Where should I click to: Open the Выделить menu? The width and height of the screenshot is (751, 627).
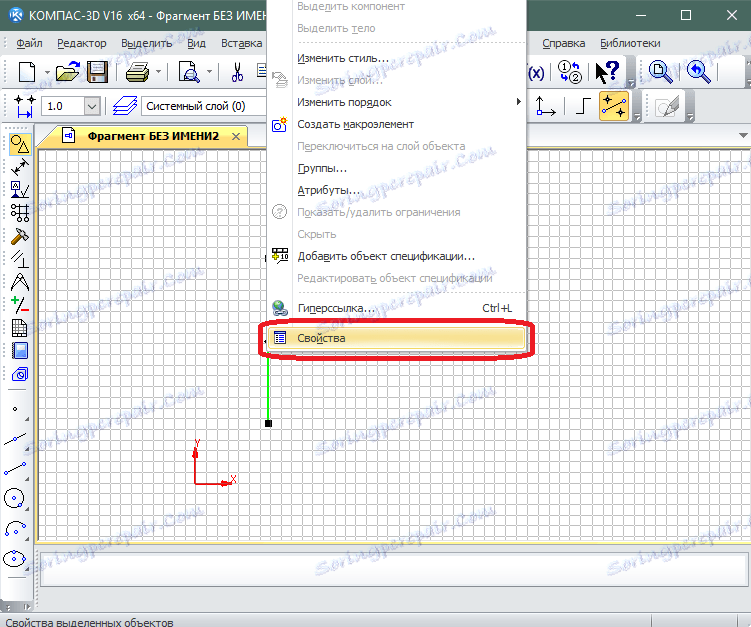[147, 43]
